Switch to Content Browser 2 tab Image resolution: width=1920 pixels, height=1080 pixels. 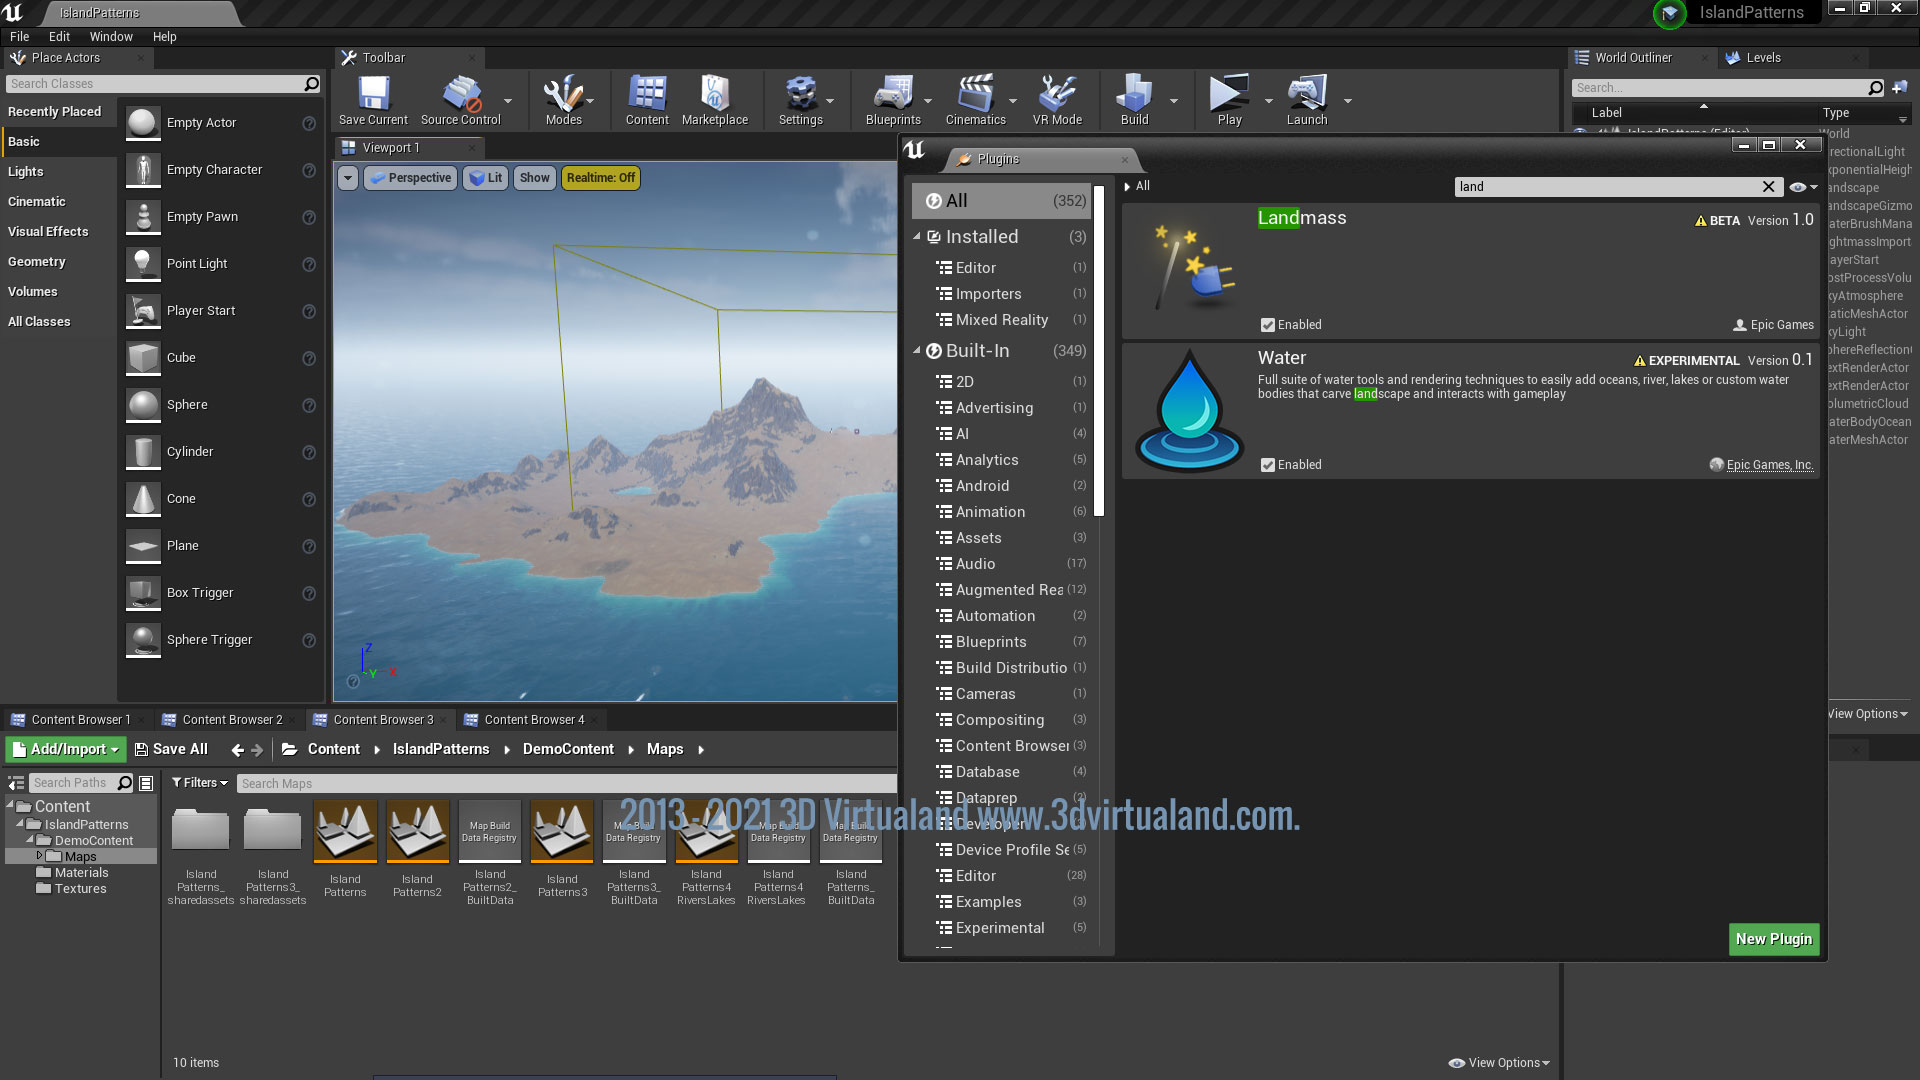[231, 720]
